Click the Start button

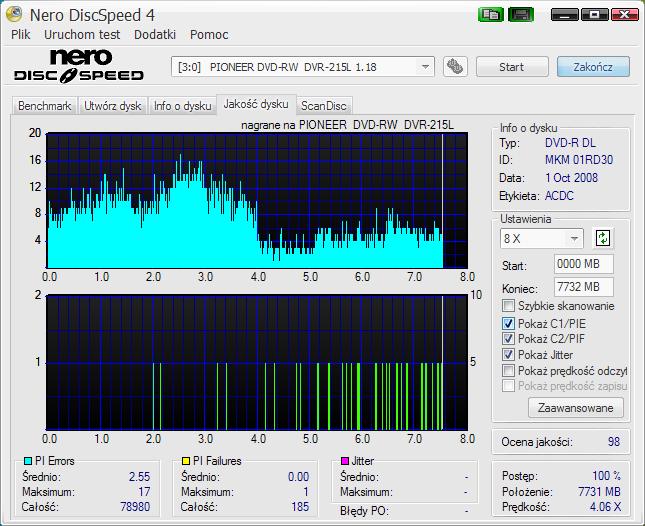(x=512, y=67)
